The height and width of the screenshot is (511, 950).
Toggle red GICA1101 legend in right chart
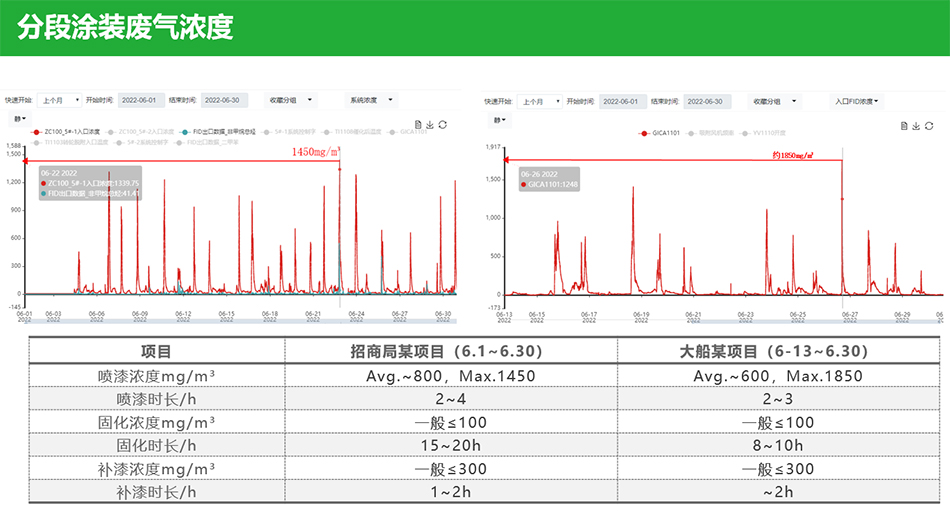[x=660, y=133]
